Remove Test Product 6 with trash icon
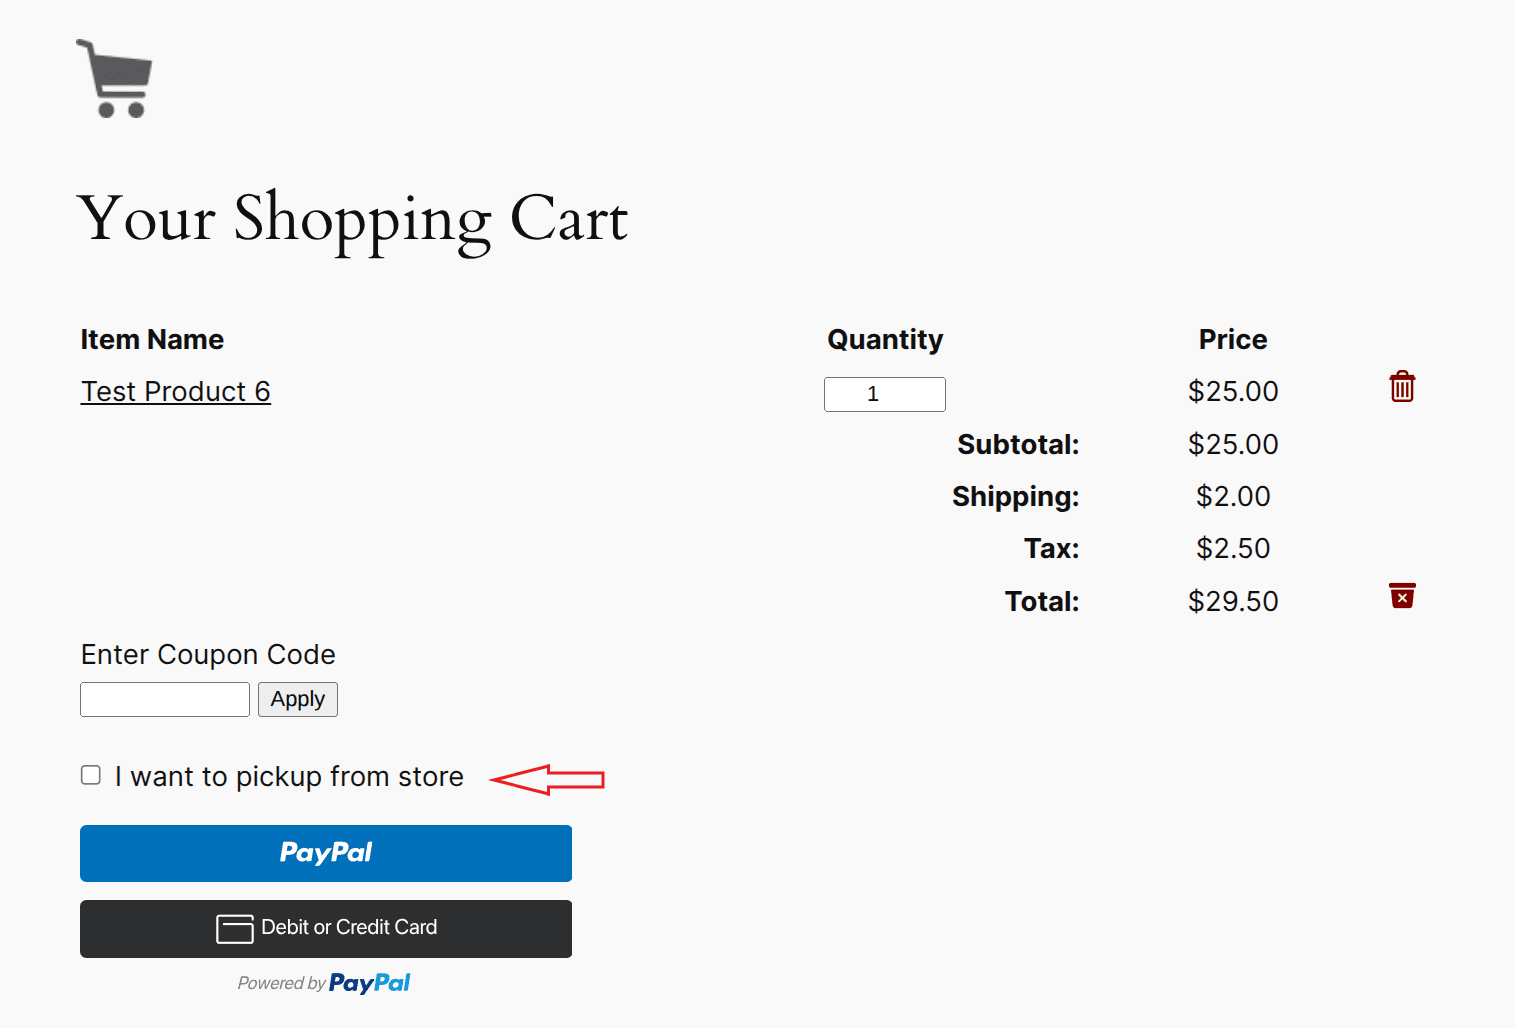 pyautogui.click(x=1402, y=387)
